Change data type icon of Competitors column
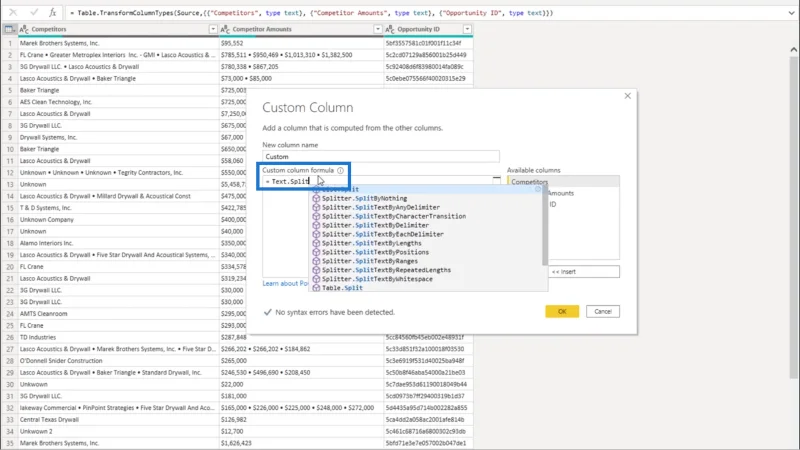 pos(24,29)
